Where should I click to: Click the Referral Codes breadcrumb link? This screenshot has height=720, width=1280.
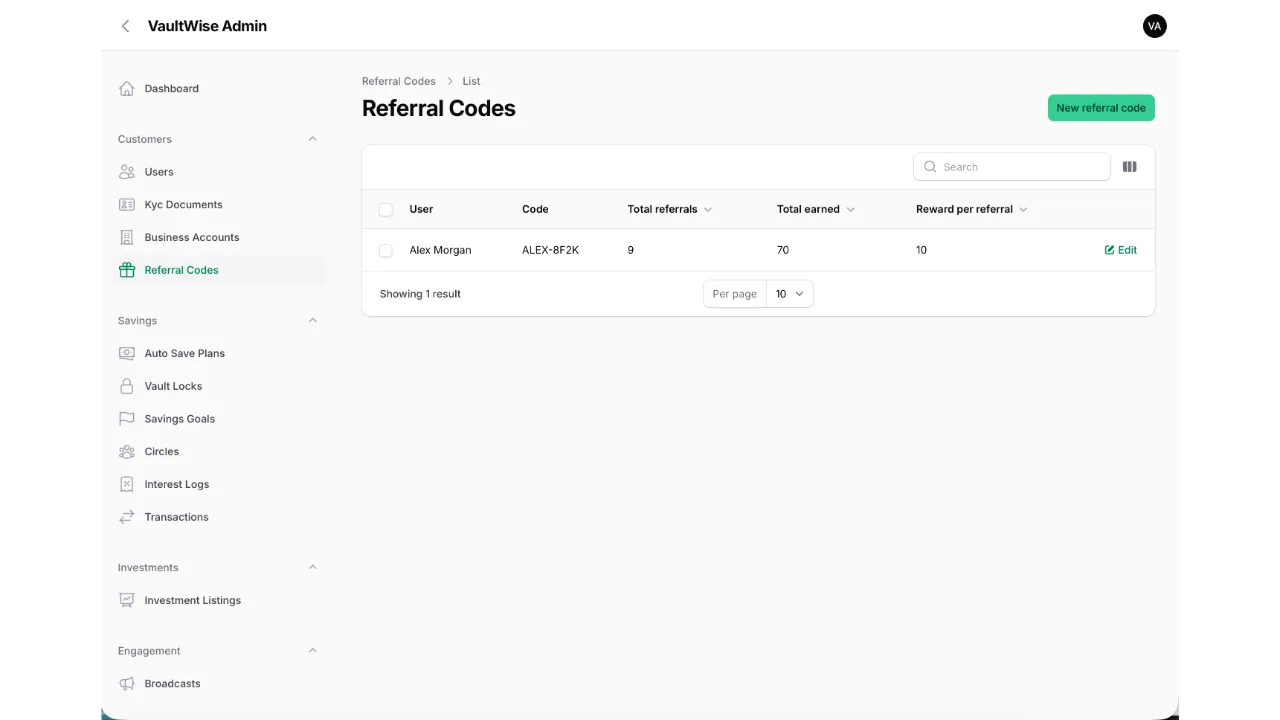399,81
